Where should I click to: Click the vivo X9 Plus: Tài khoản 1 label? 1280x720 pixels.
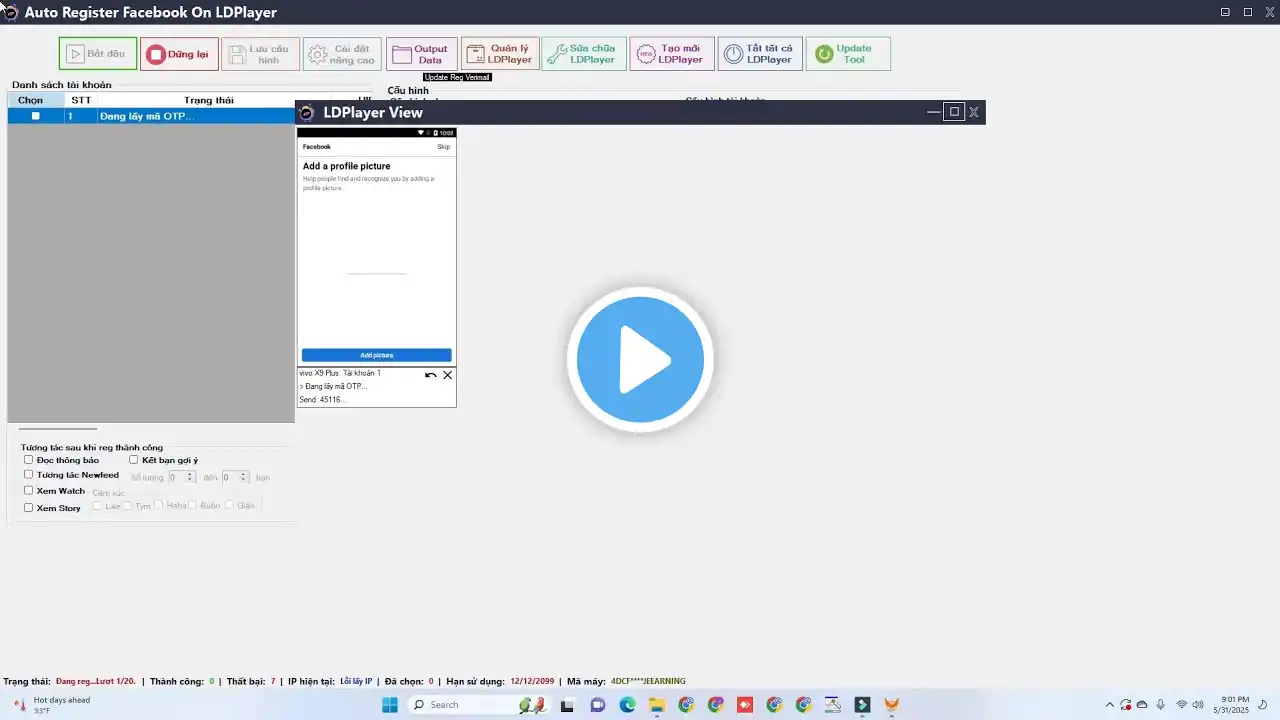[340, 373]
